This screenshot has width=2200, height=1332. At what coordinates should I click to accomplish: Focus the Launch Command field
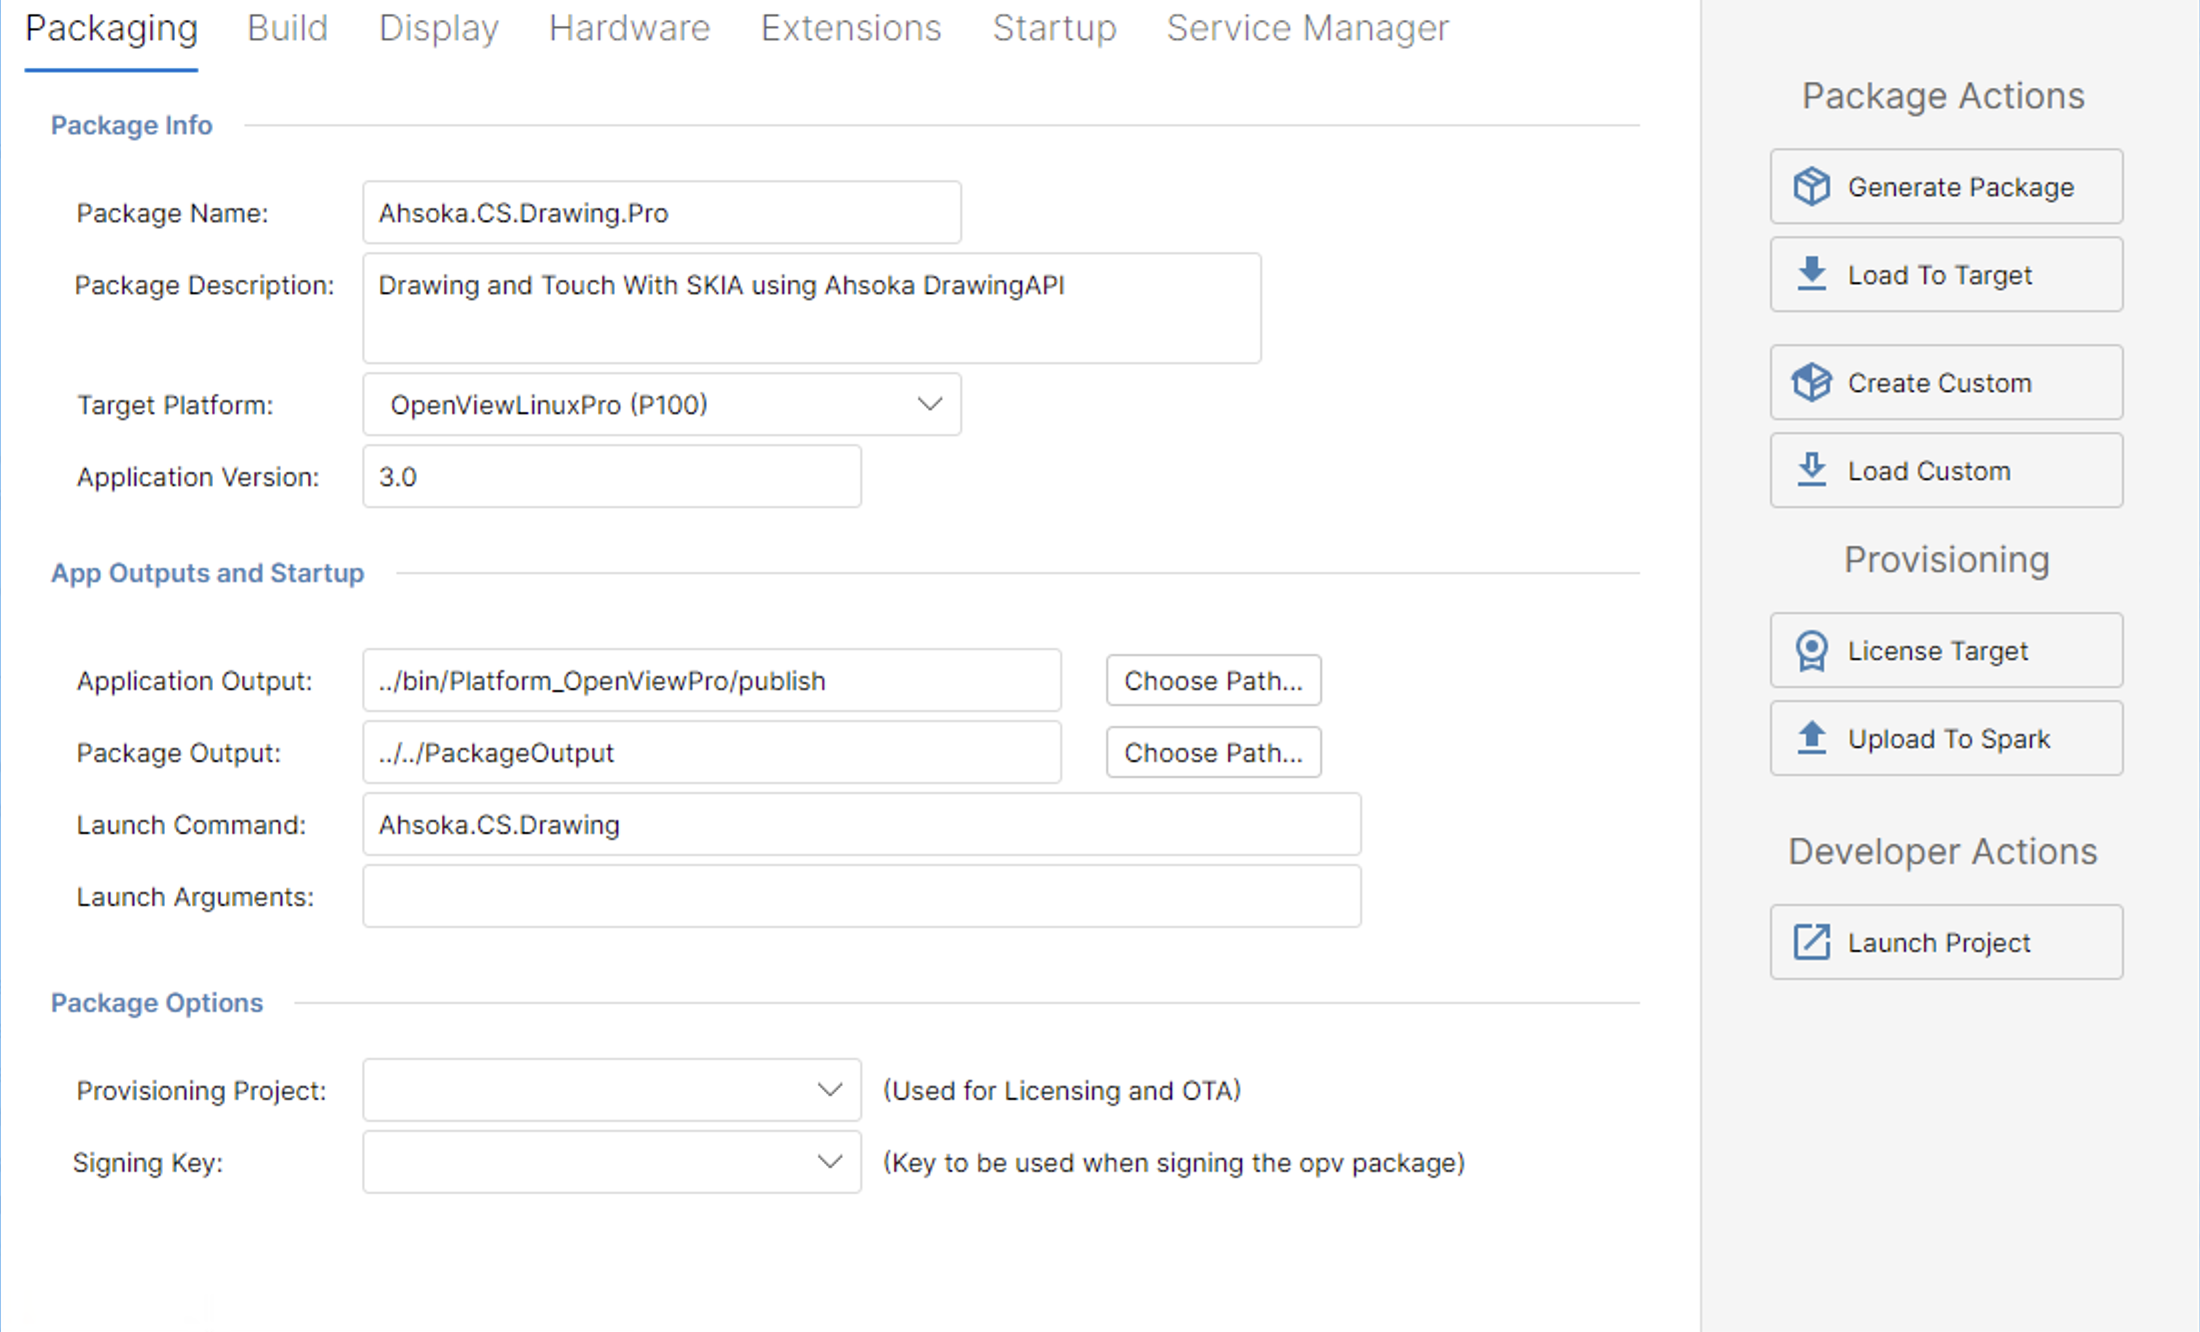pyautogui.click(x=861, y=824)
